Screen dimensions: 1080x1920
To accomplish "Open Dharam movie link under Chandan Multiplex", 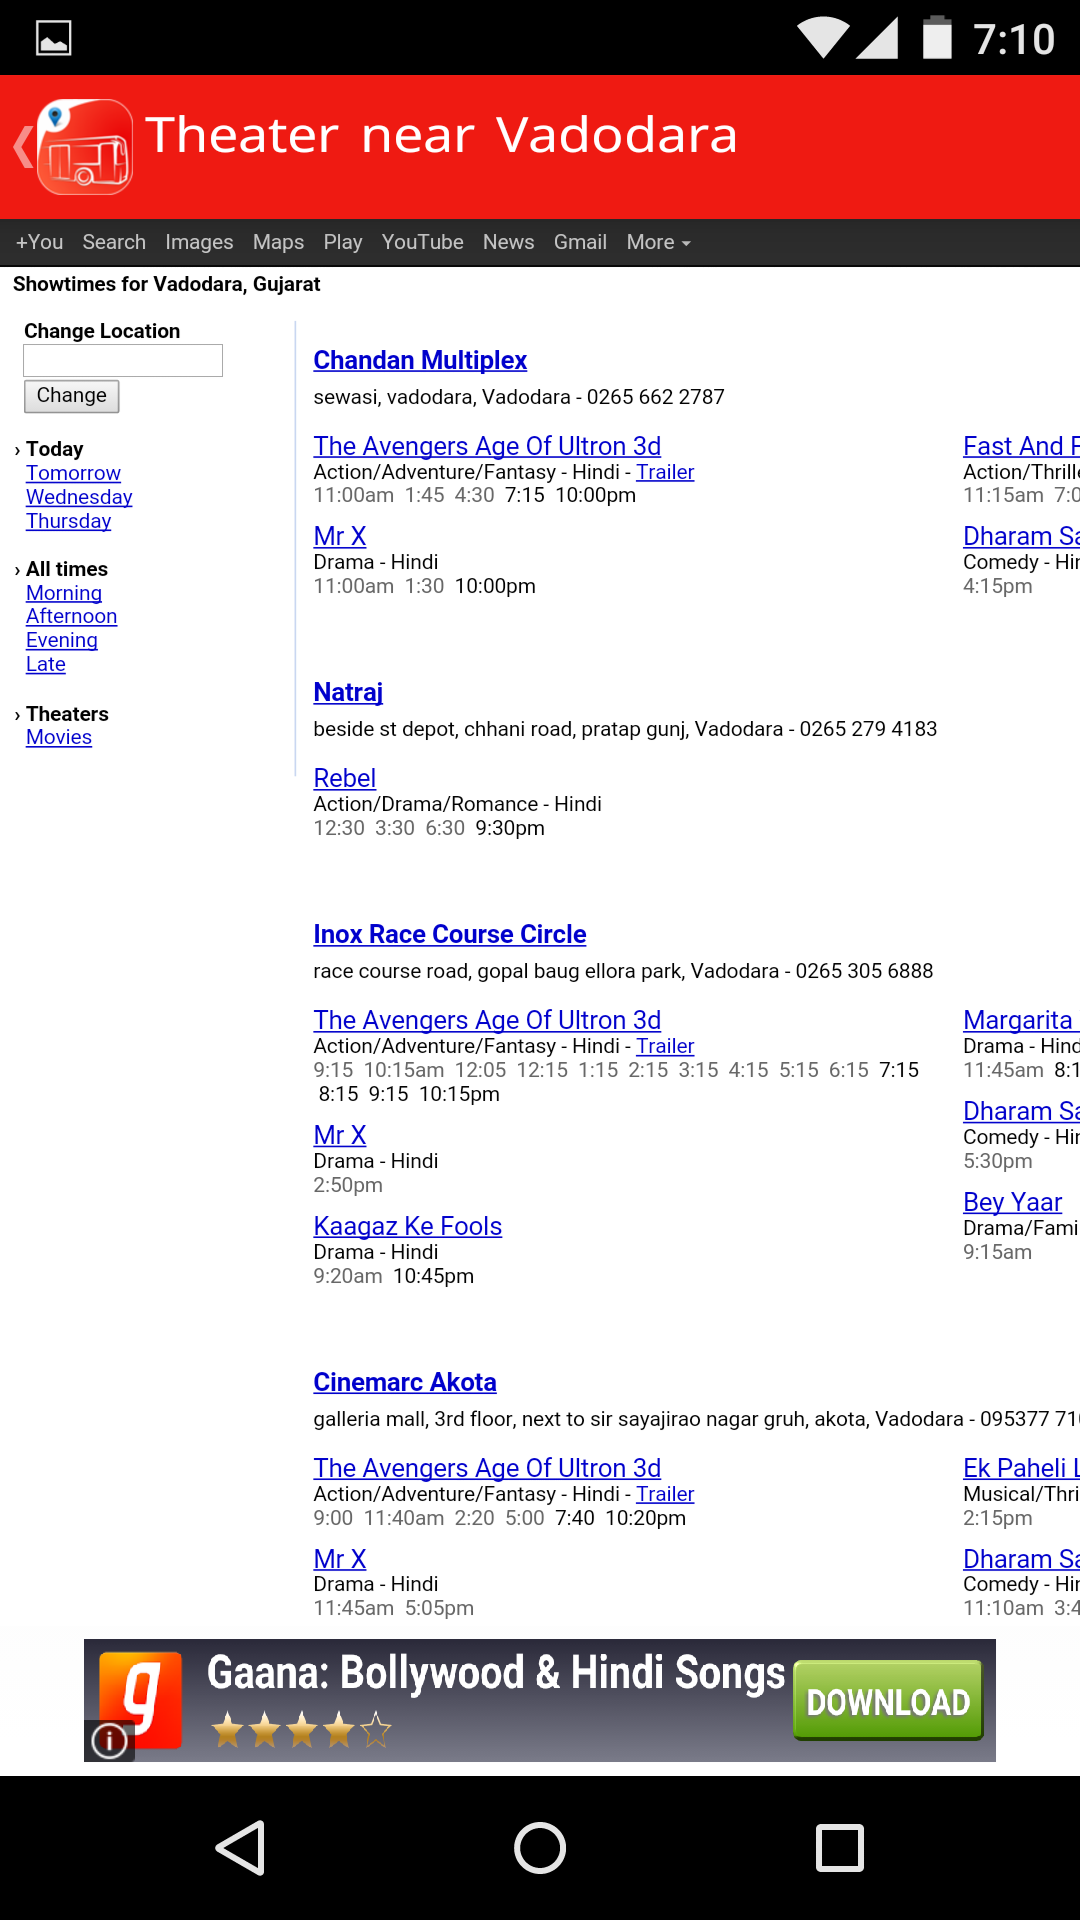I will (x=1021, y=536).
